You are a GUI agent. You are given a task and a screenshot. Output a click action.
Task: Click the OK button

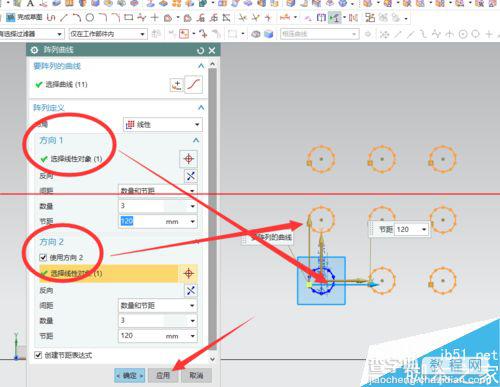[x=129, y=376]
